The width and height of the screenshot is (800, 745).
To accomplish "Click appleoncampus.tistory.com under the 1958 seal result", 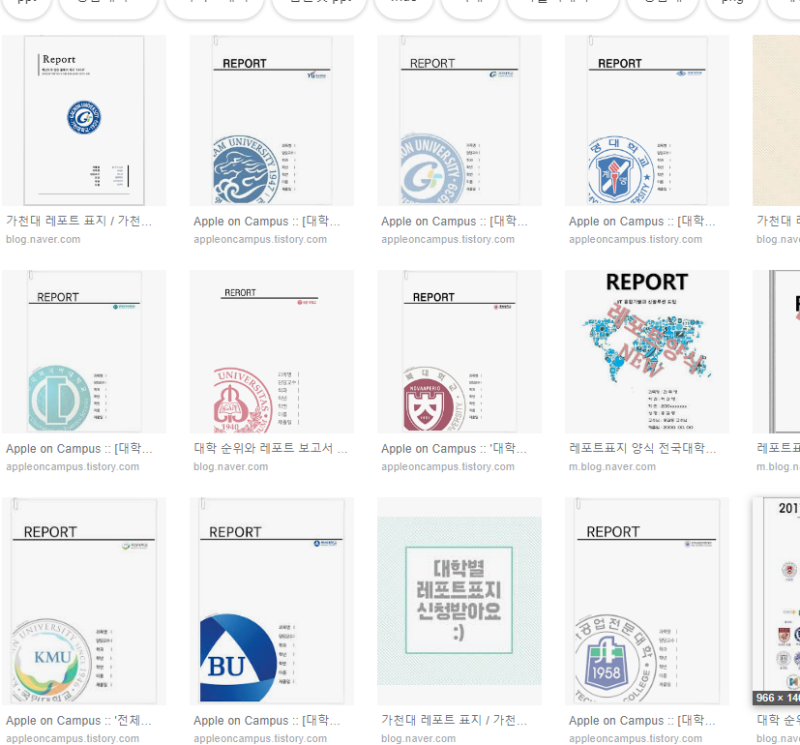I will click(x=636, y=738).
